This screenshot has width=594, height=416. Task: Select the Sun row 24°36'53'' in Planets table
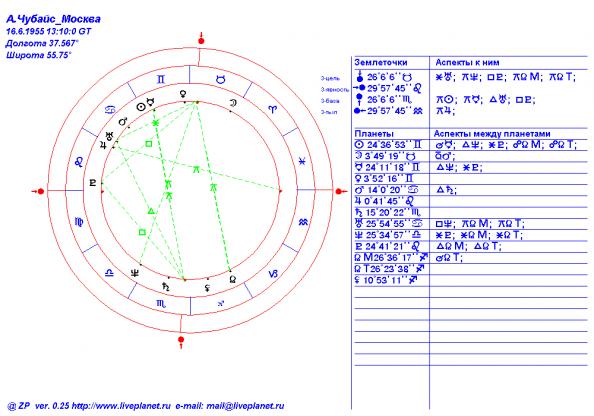point(471,145)
